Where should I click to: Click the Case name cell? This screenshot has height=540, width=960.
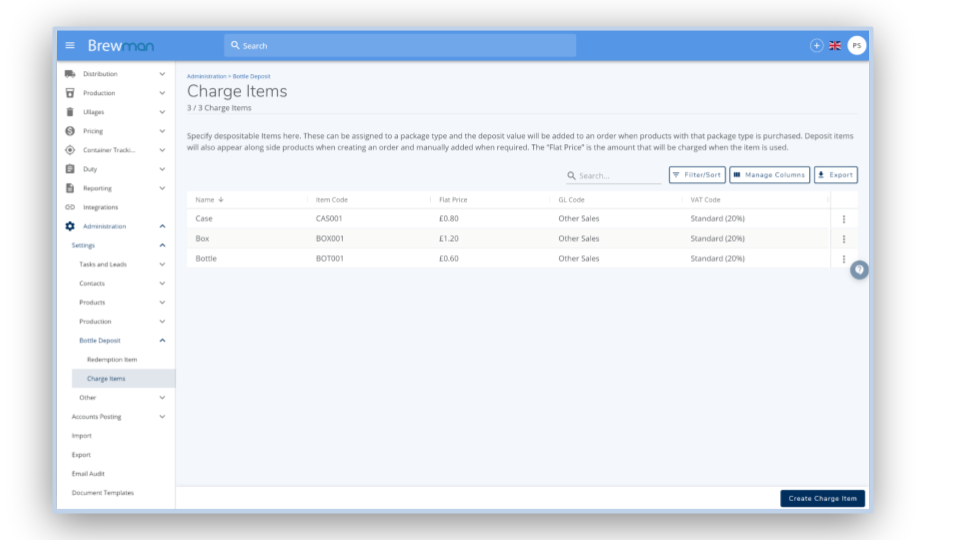(x=204, y=219)
